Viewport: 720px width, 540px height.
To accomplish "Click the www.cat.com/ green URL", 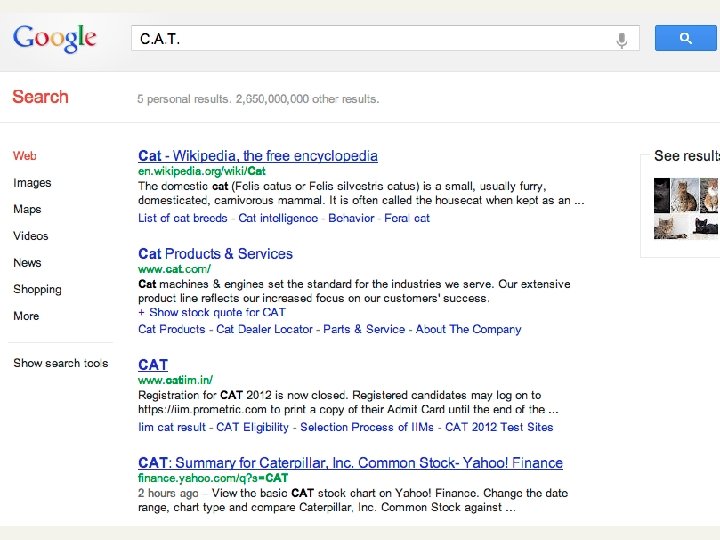I will pos(174,269).
